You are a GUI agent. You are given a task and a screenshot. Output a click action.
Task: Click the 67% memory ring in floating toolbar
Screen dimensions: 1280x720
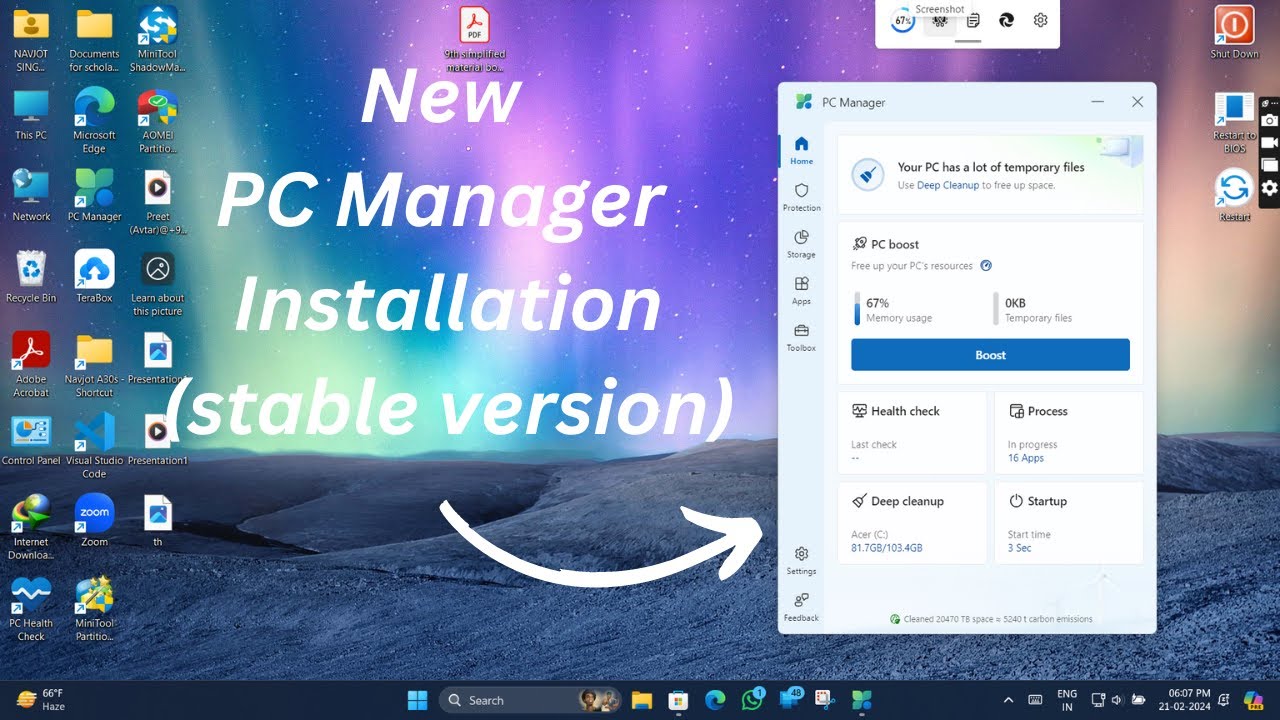click(x=902, y=20)
